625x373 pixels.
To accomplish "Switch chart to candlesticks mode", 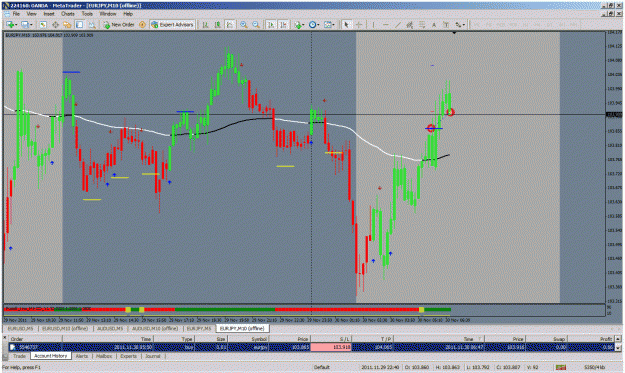I will tap(218, 25).
